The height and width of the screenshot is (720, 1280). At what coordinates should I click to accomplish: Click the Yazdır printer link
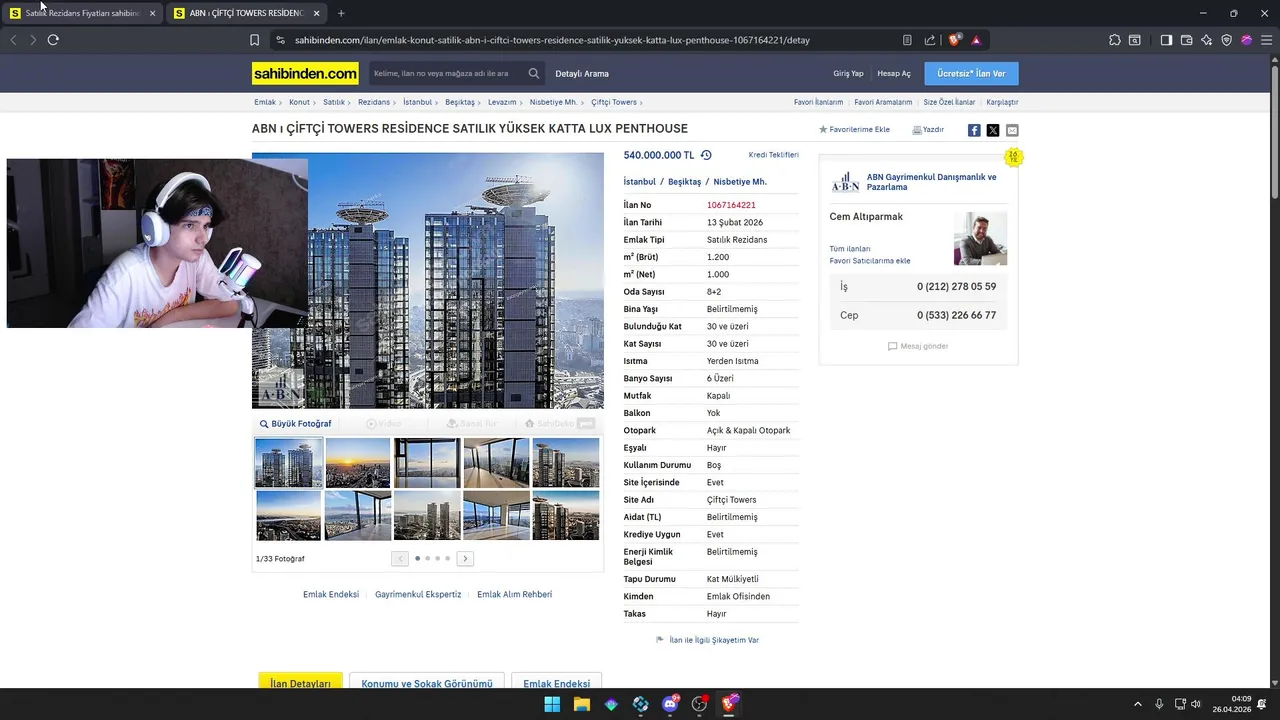click(928, 130)
